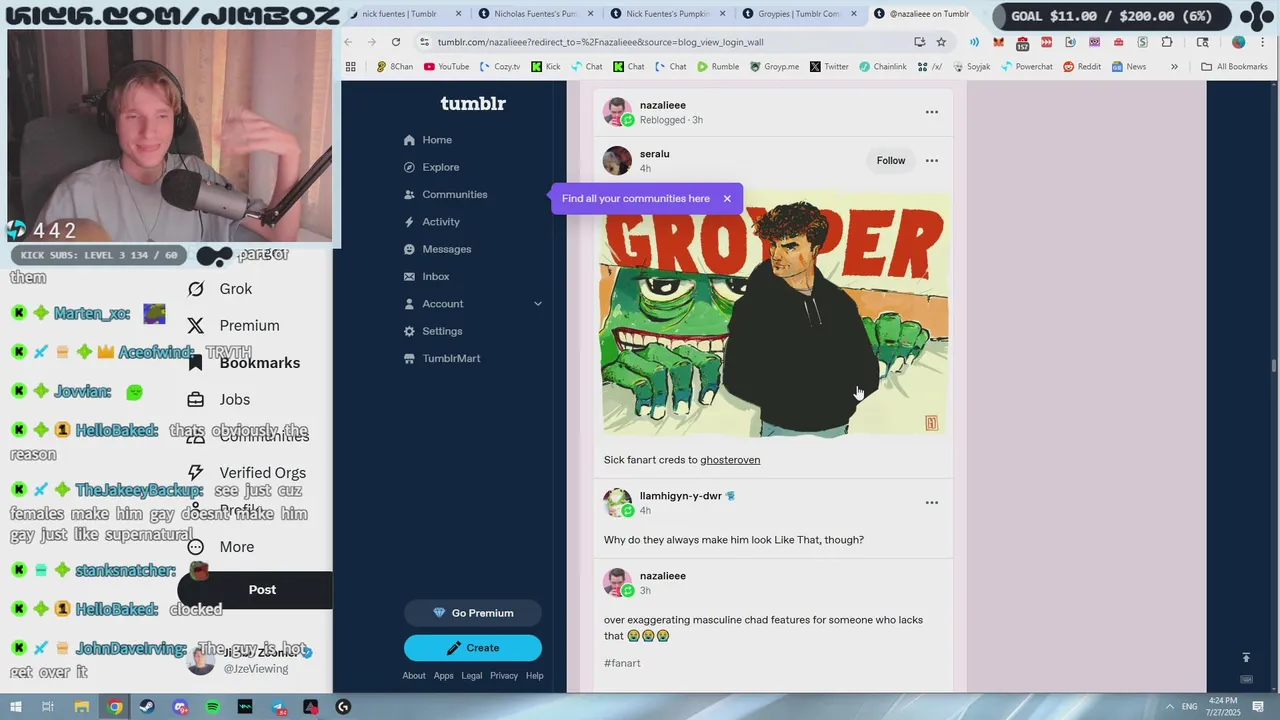Viewport: 1280px width, 720px height.
Task: Switch to "Nick Fuentes's Pumpkin" tab
Action: point(667,14)
